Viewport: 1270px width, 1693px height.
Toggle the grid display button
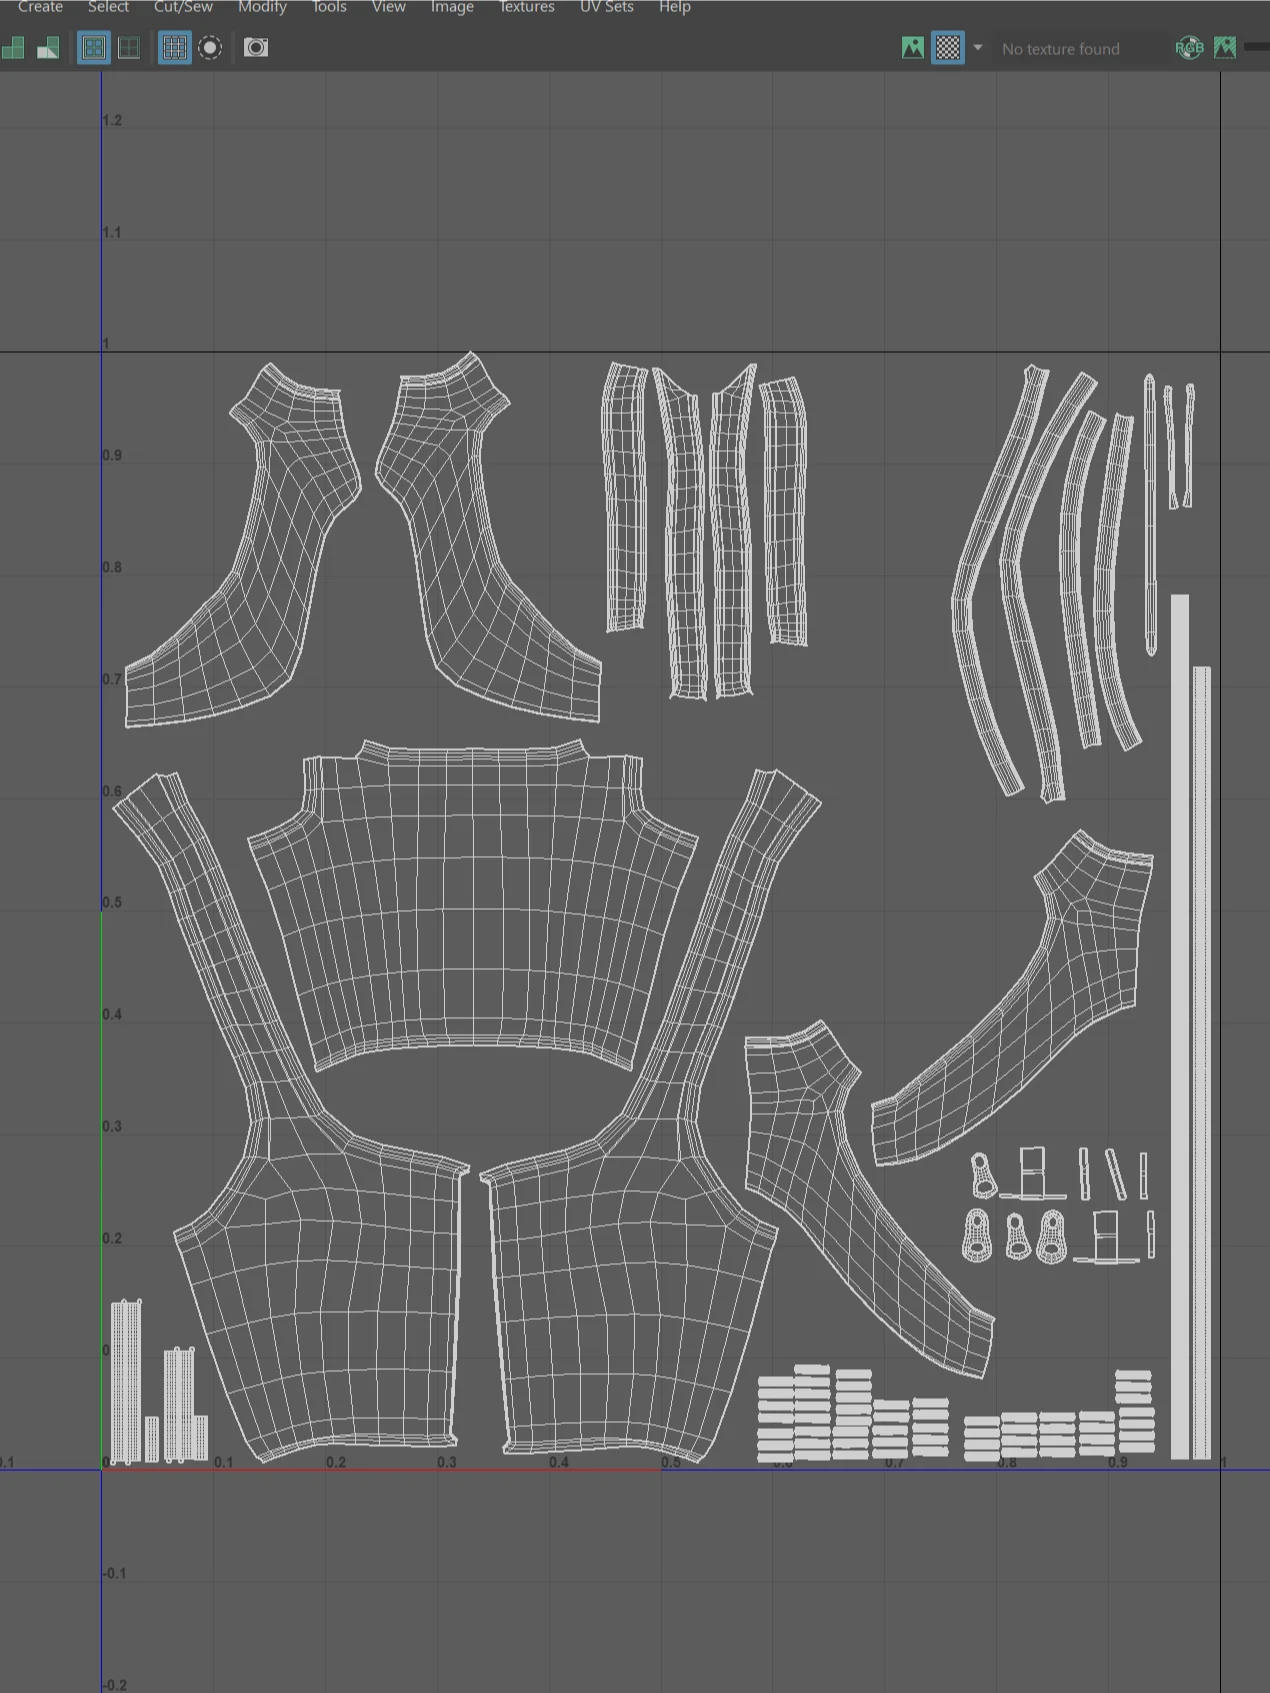point(175,47)
